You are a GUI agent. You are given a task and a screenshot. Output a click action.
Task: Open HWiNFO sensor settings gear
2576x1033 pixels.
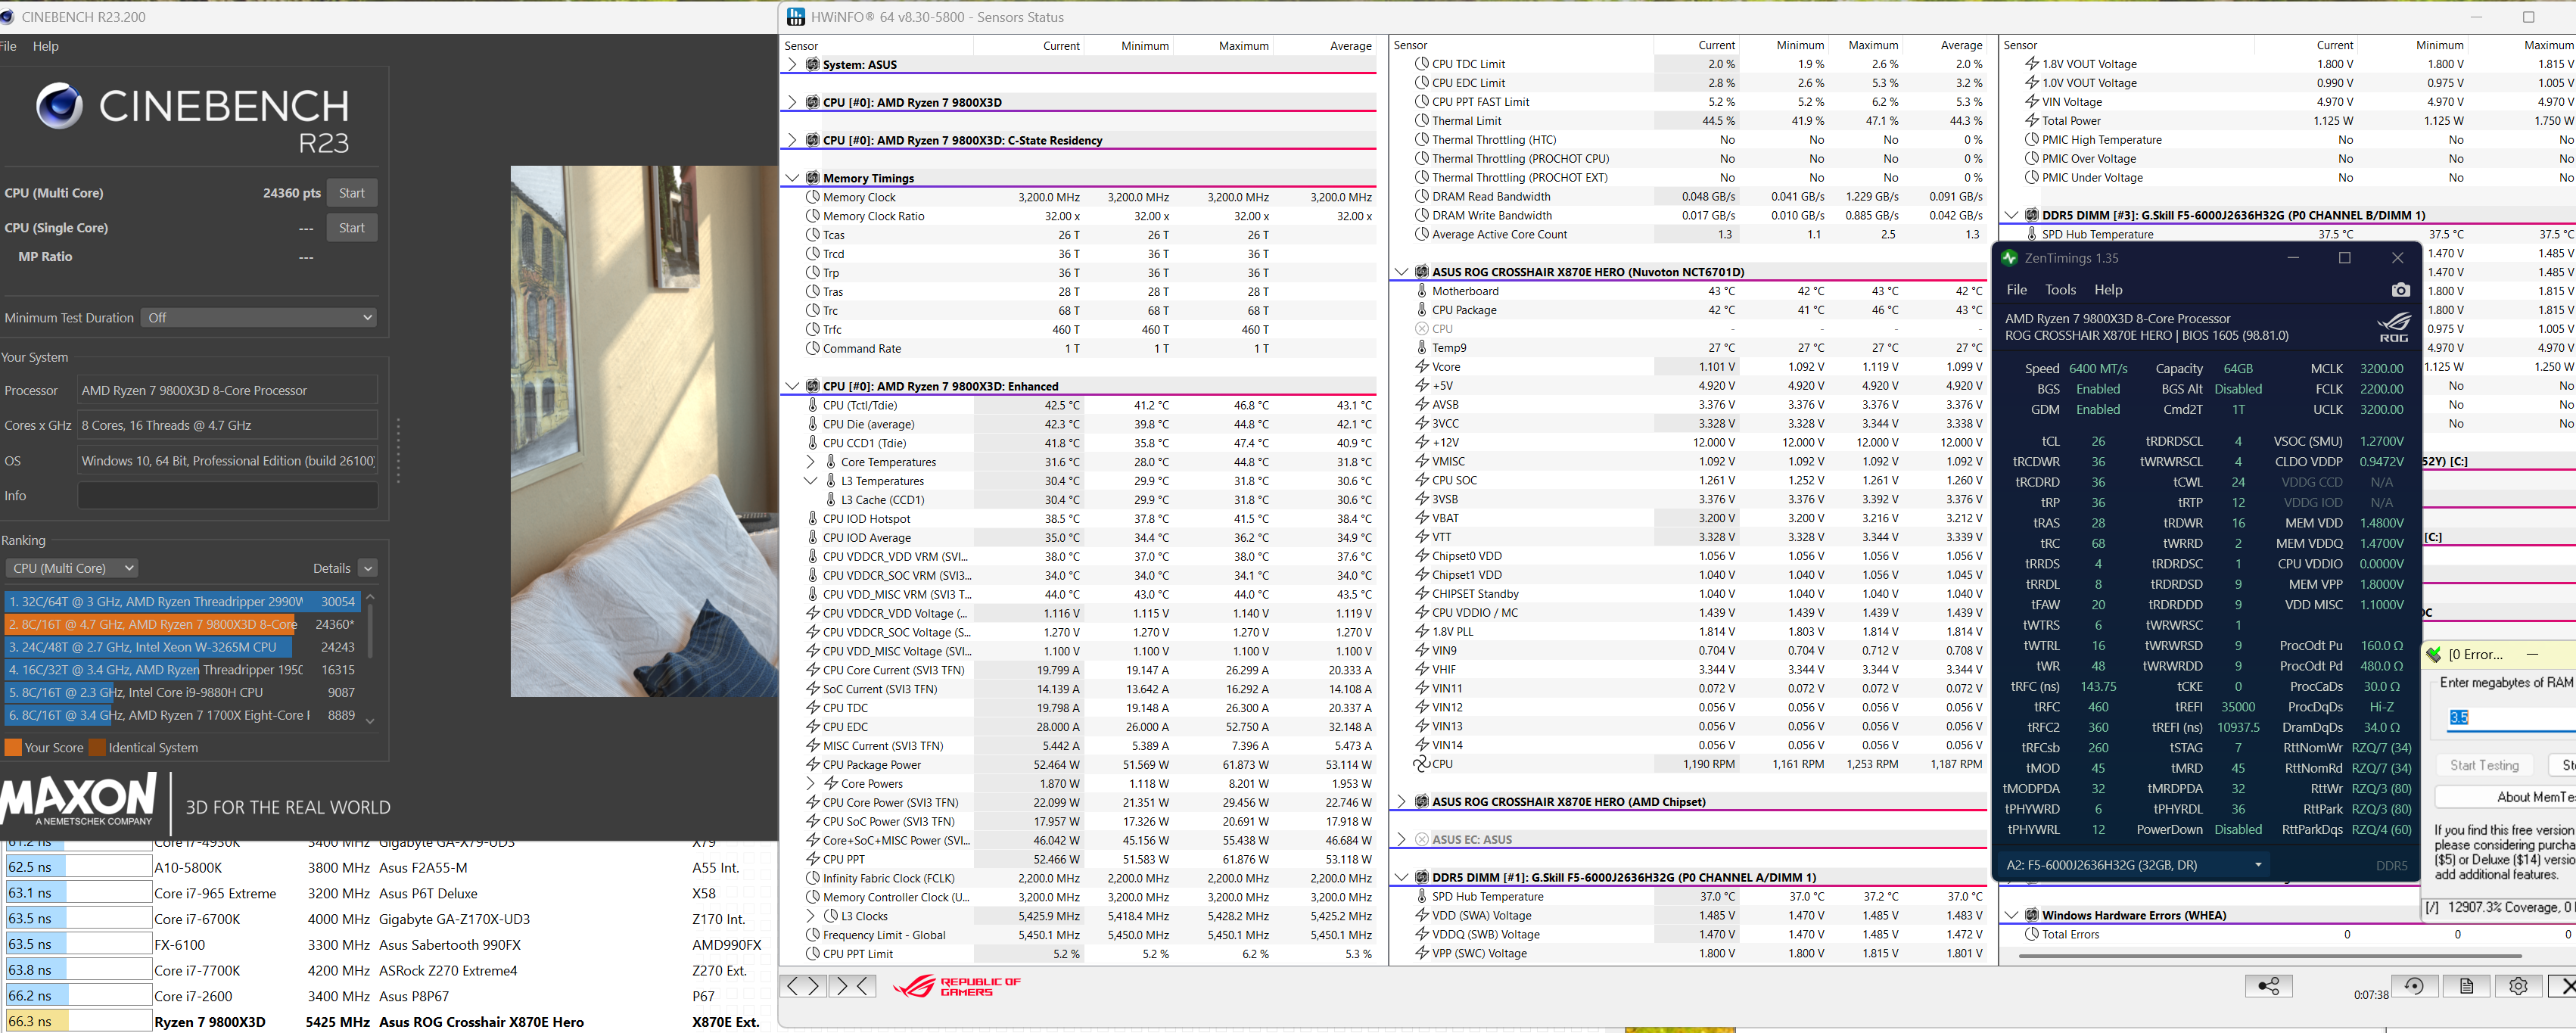pos(2518,986)
